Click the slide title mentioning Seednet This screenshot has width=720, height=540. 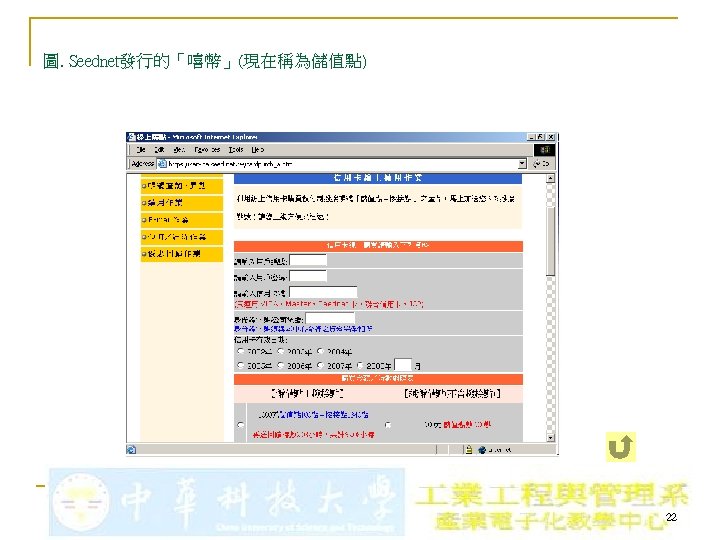point(205,61)
